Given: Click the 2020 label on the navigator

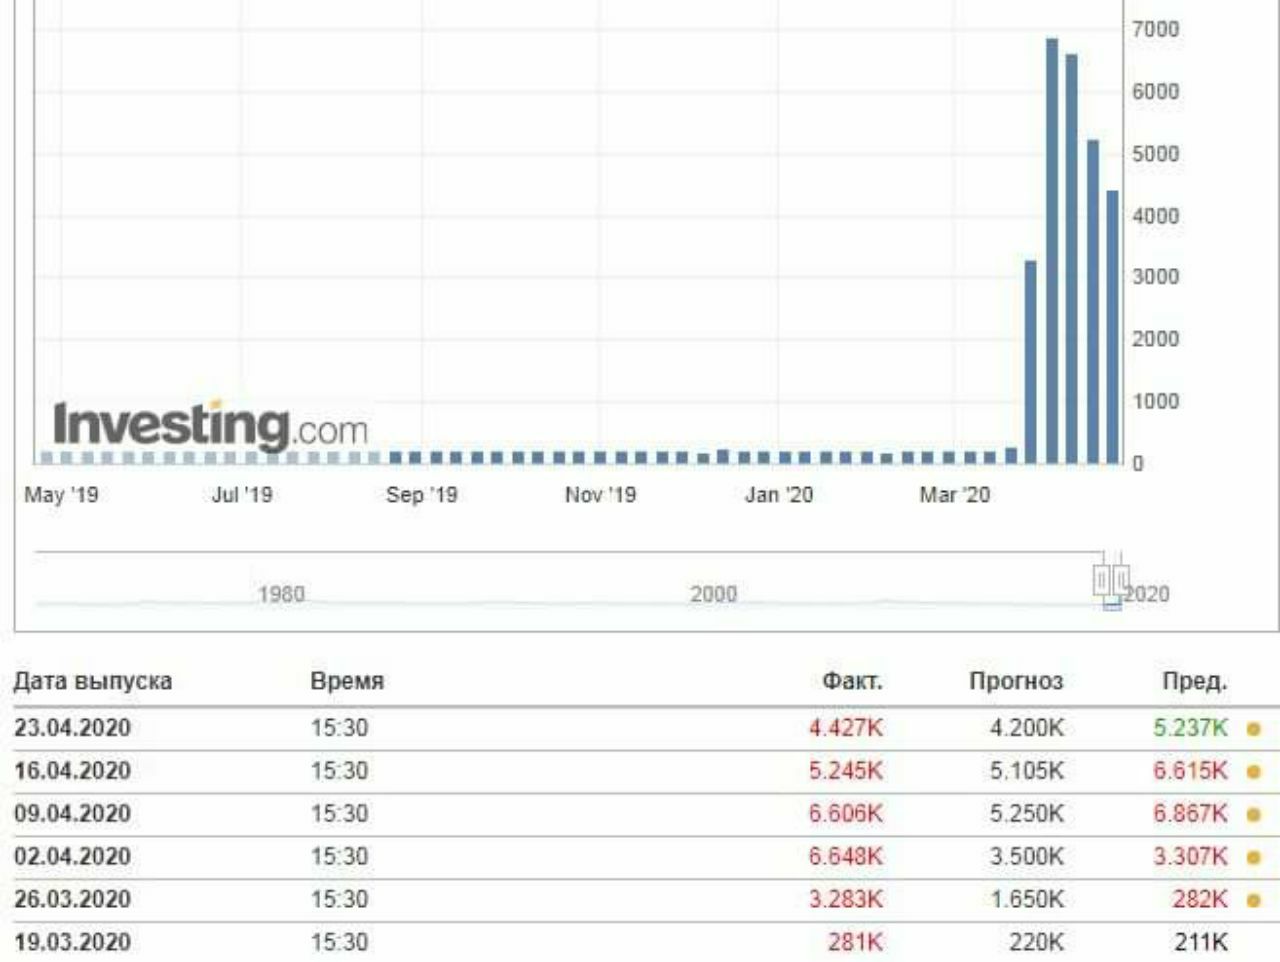Looking at the screenshot, I should (x=1146, y=594).
